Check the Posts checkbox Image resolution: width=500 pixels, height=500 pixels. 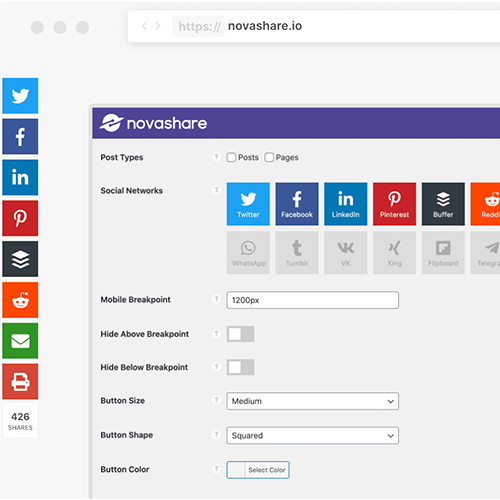pyautogui.click(x=231, y=157)
